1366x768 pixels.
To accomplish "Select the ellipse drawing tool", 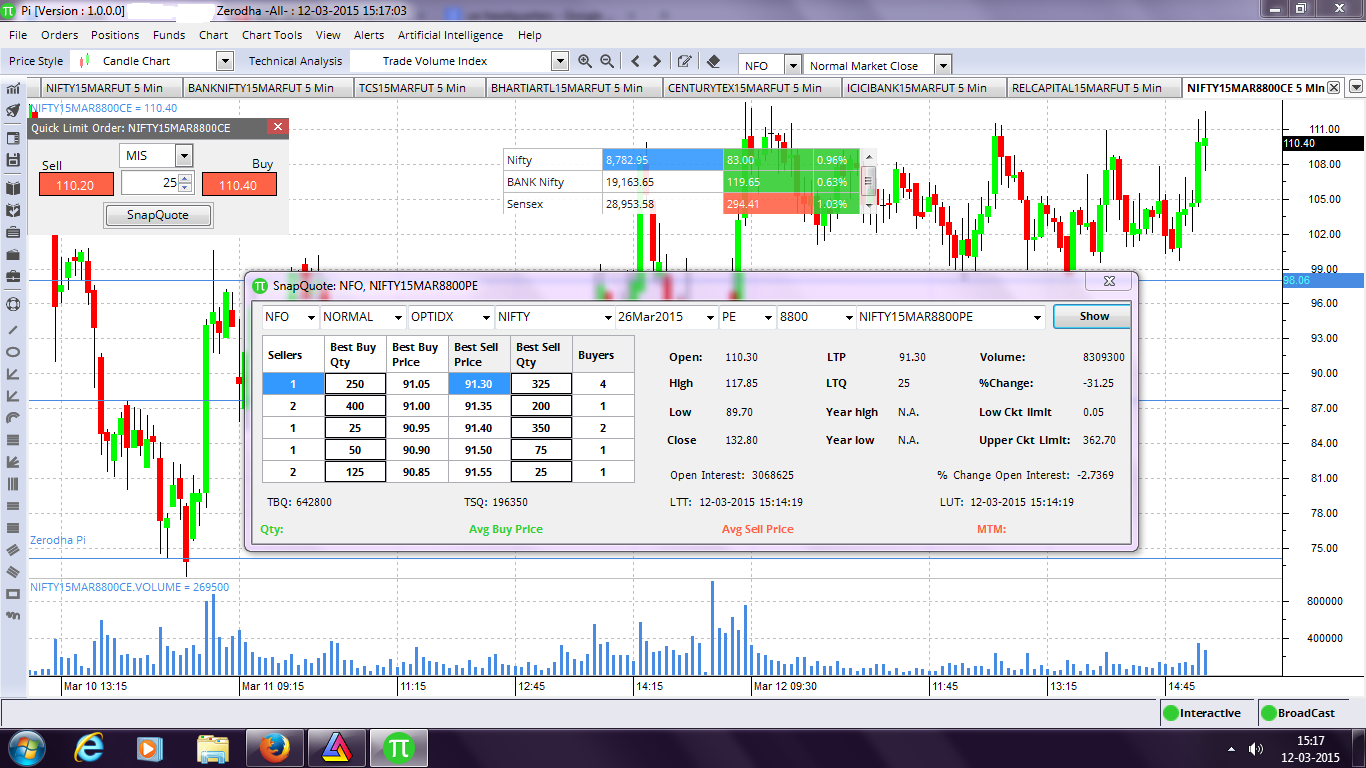I will (x=13, y=352).
